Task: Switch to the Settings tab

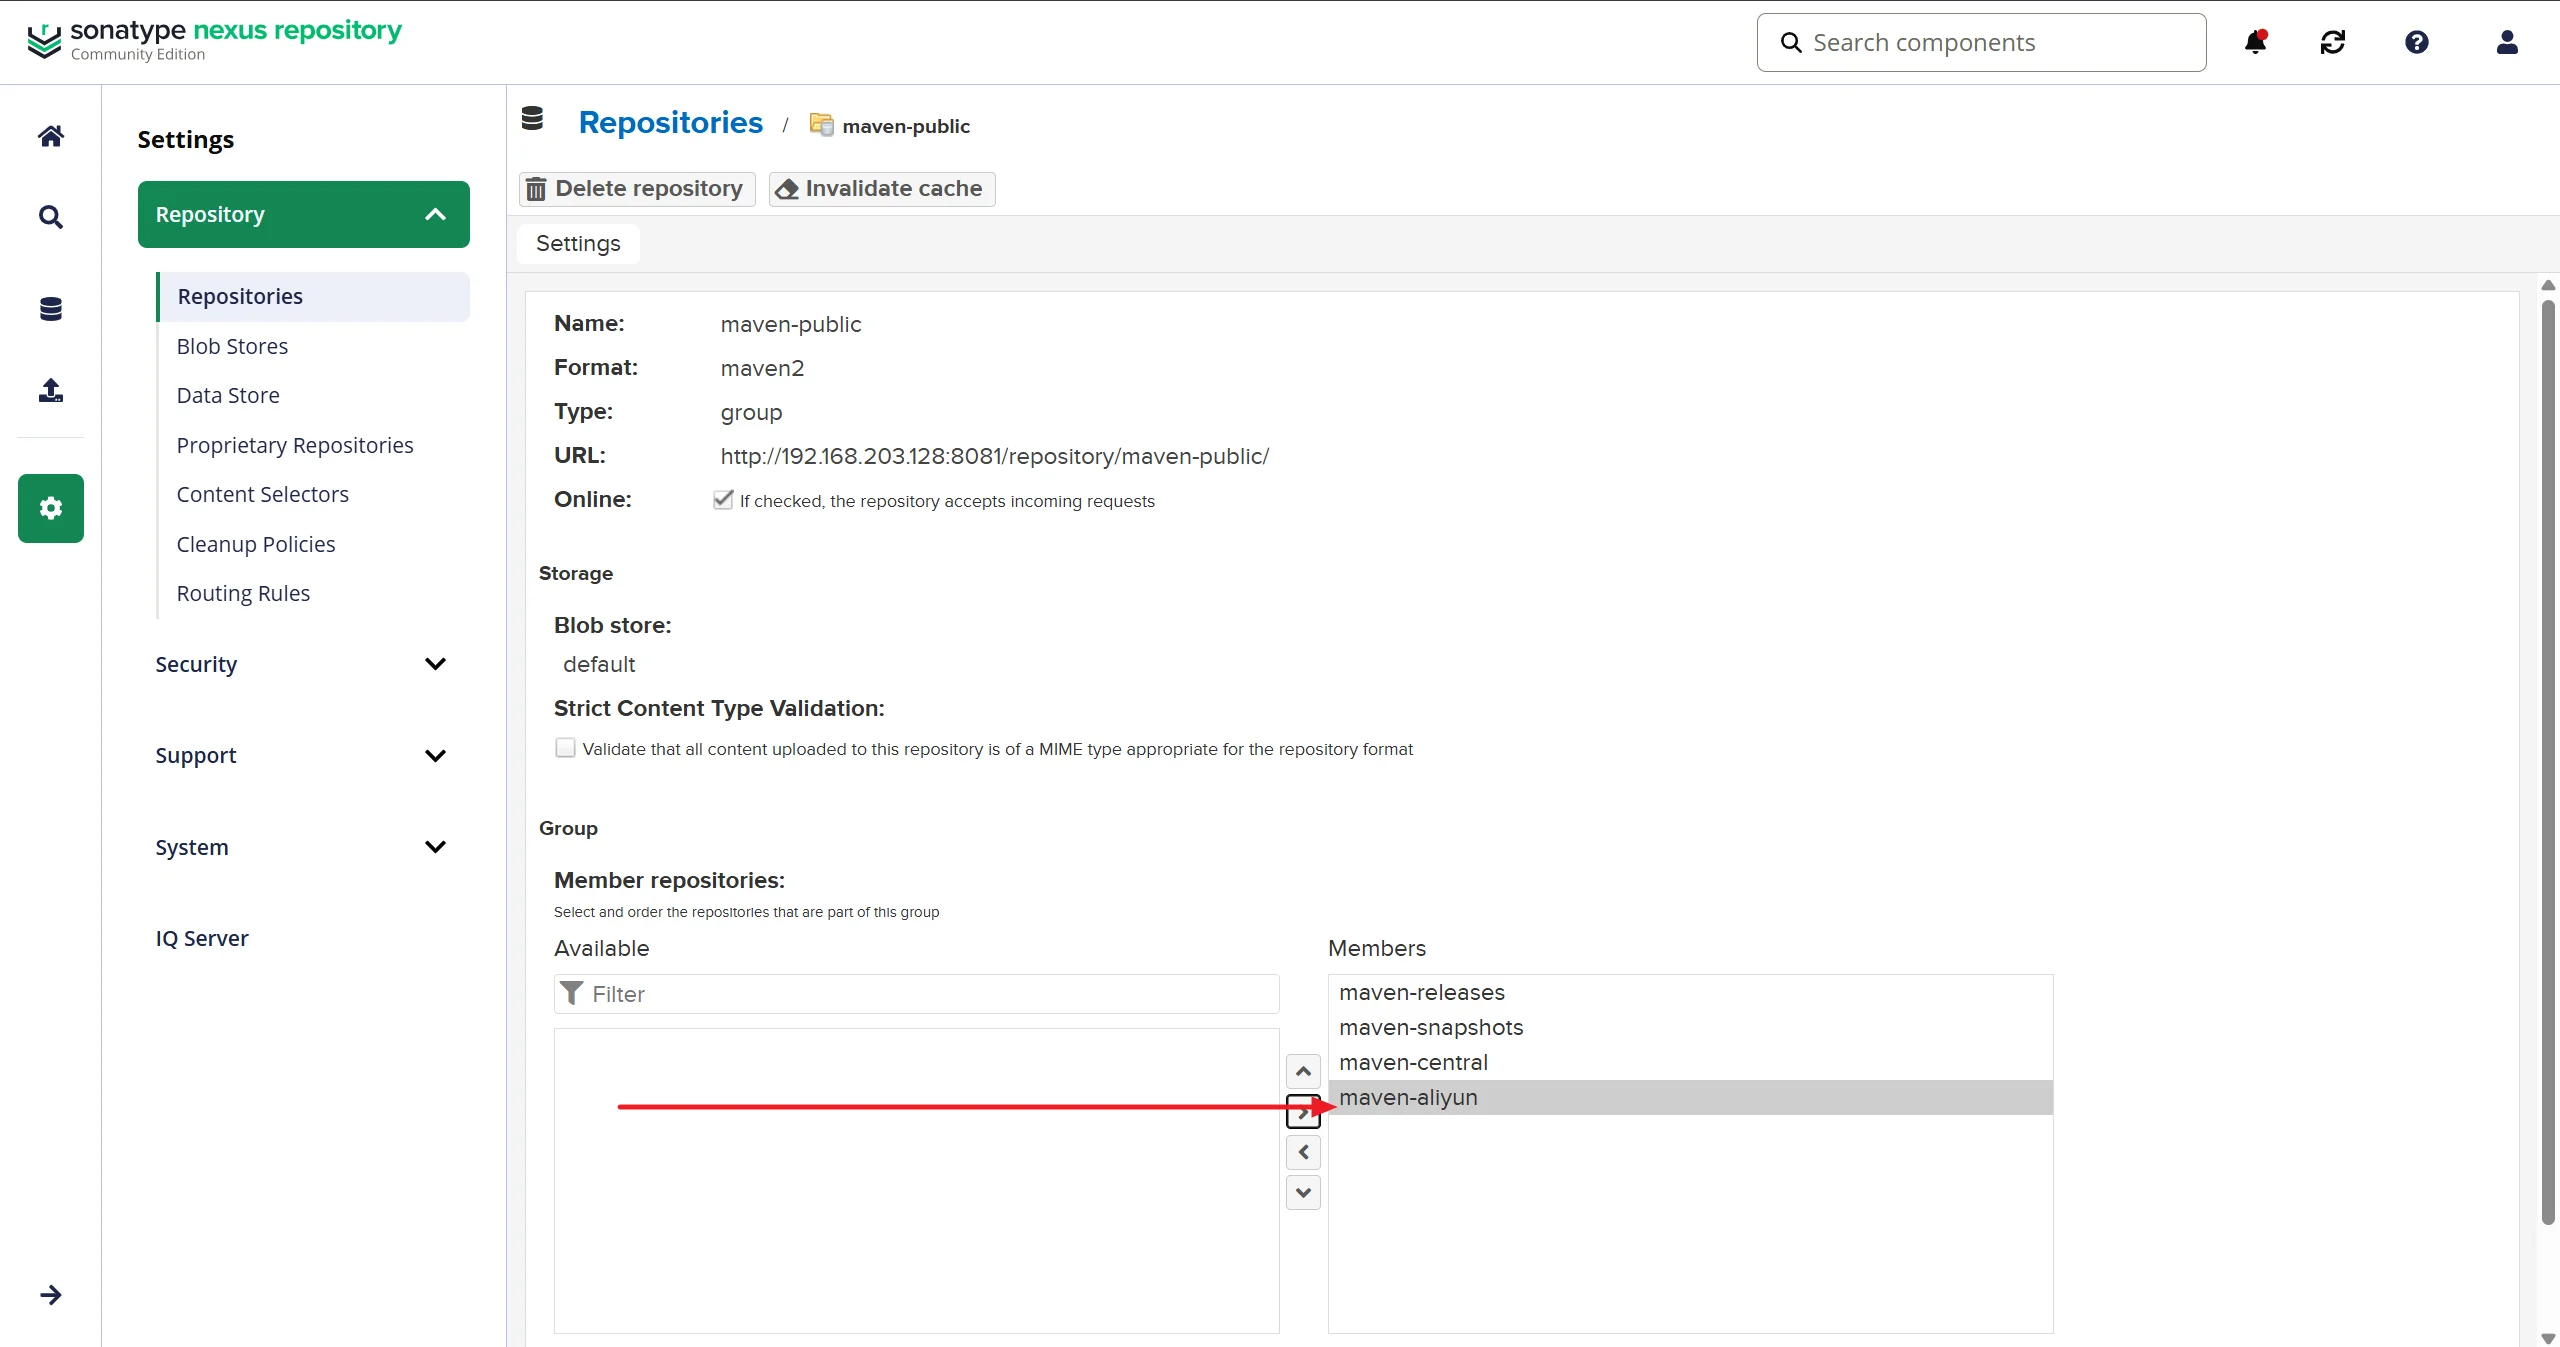Action: tap(578, 244)
